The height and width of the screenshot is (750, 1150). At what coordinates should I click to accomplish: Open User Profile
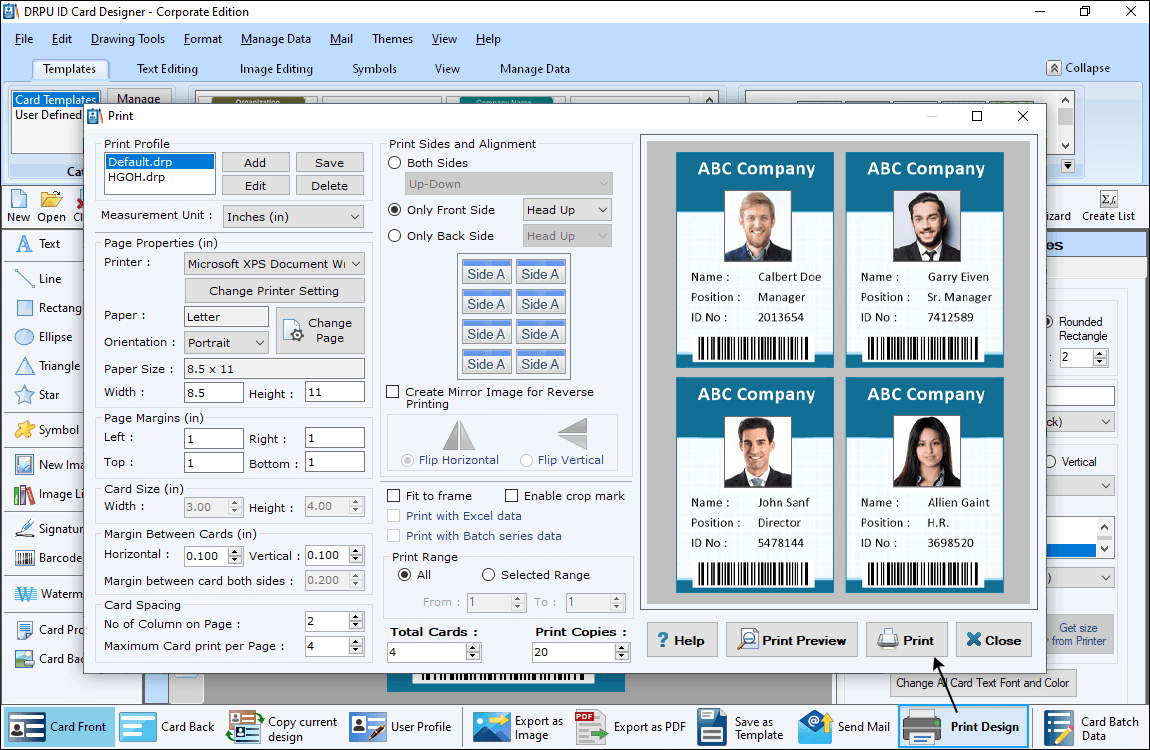(400, 727)
